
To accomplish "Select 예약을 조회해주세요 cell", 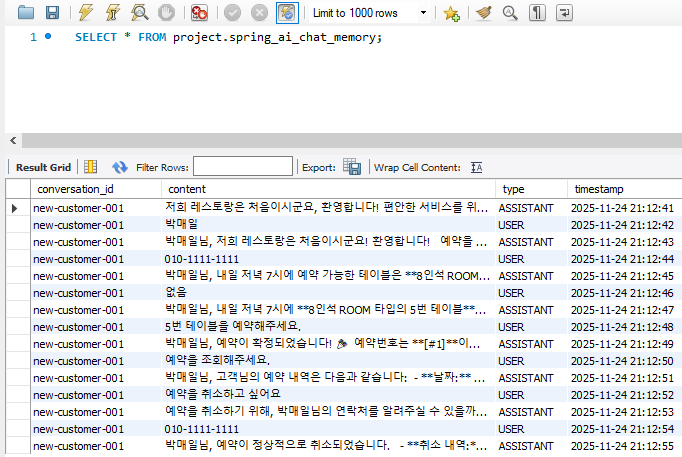I will tap(328, 361).
